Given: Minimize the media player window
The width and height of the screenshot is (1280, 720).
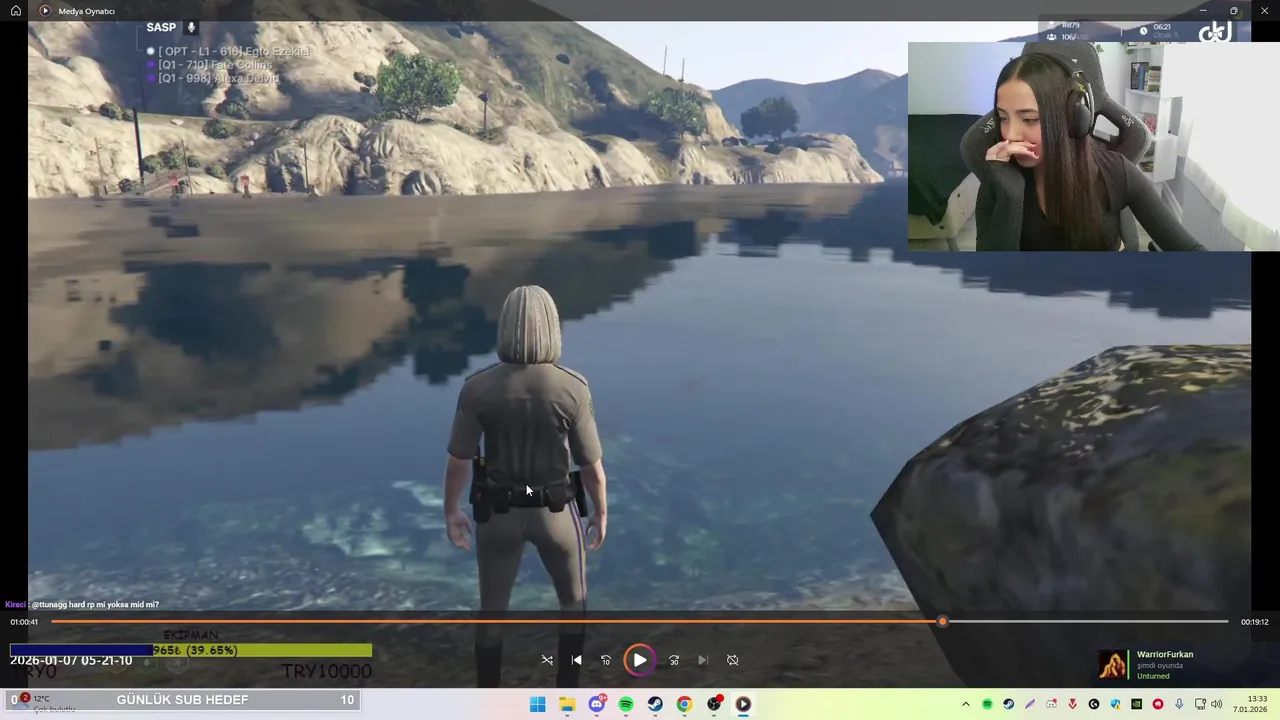Looking at the screenshot, I should [1203, 11].
